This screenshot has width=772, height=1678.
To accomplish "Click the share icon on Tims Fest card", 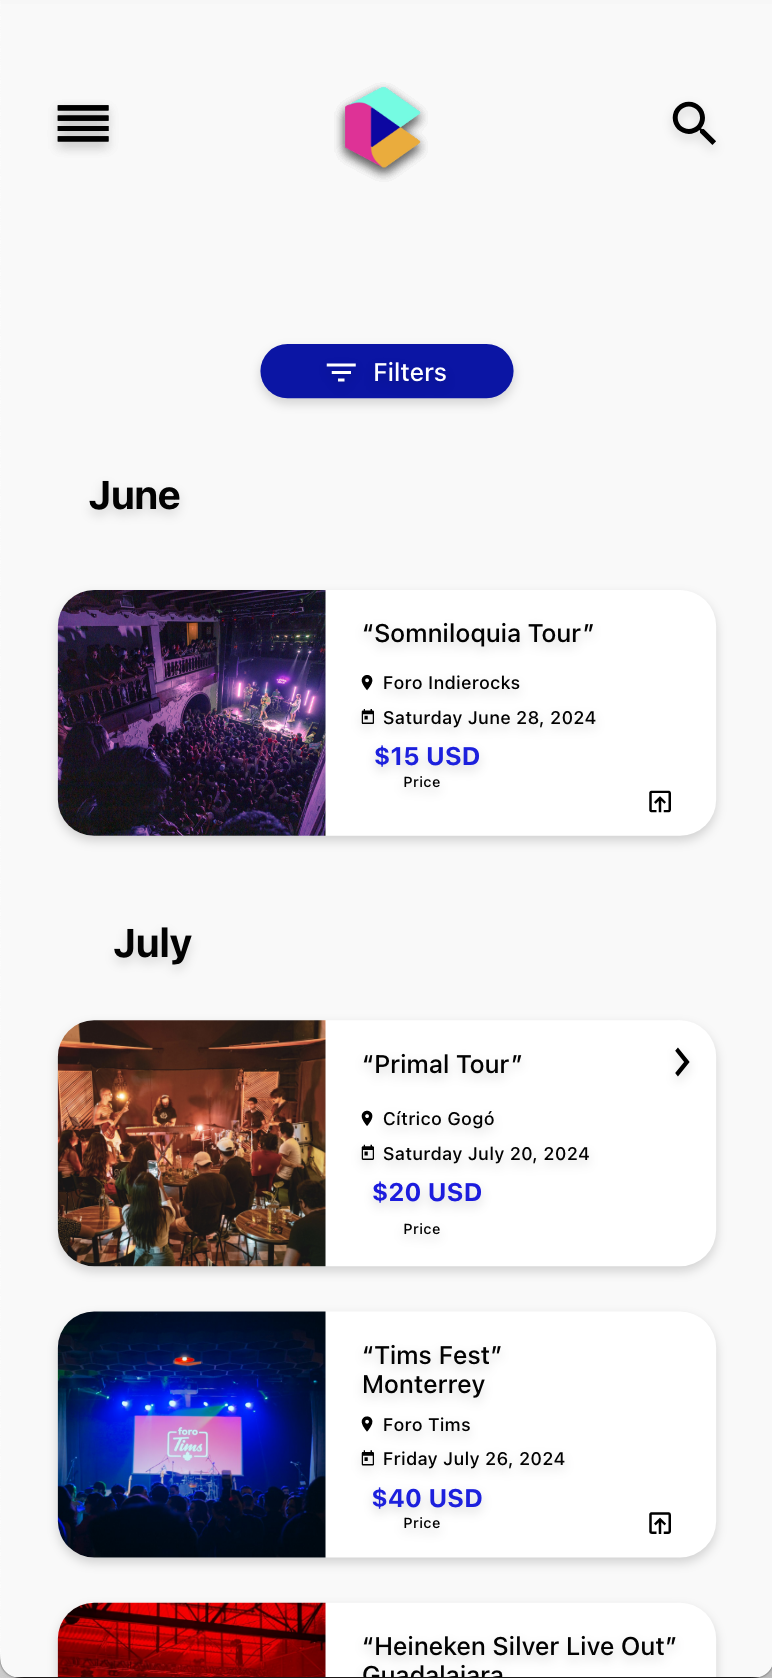I will tap(660, 1523).
